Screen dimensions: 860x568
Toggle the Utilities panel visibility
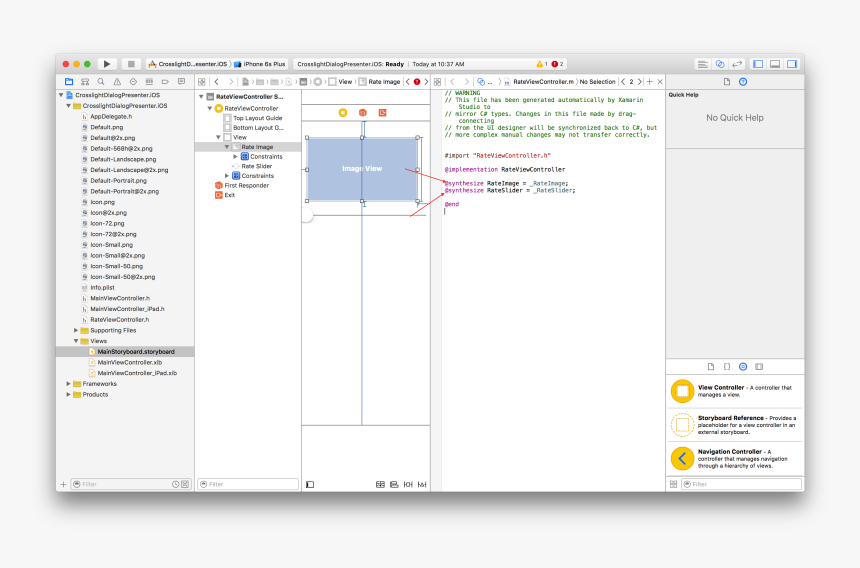point(792,64)
